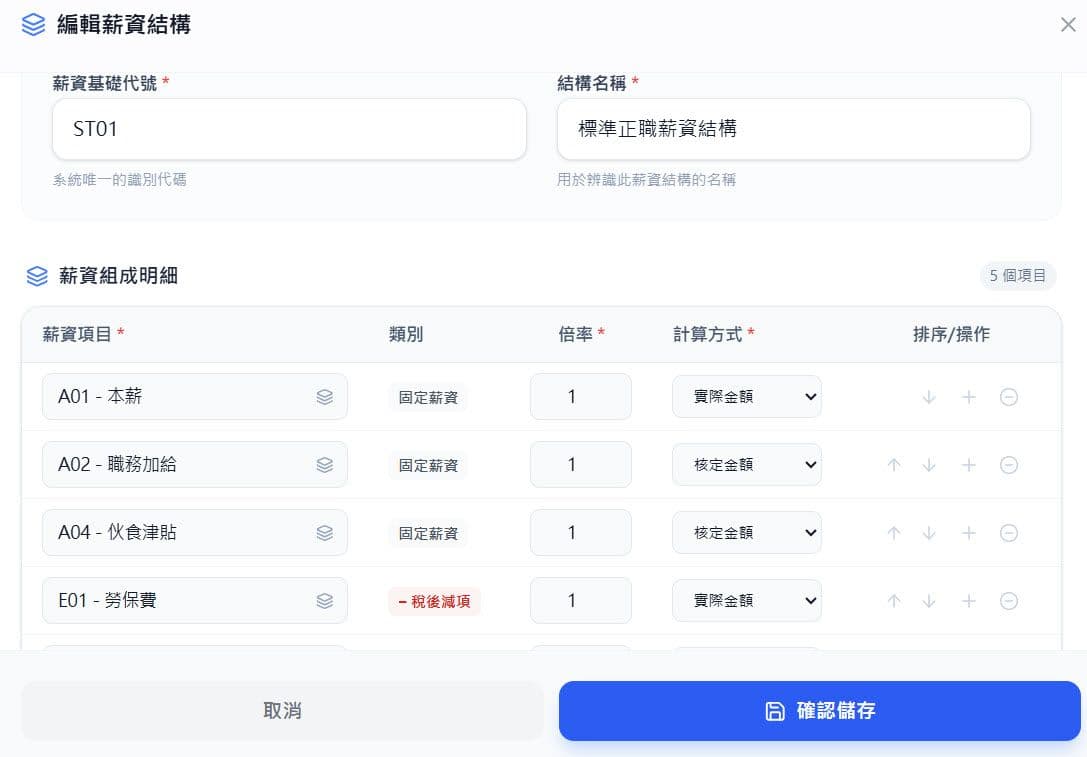Remove the A01 - 本薪 row with minus icon

tap(1009, 396)
